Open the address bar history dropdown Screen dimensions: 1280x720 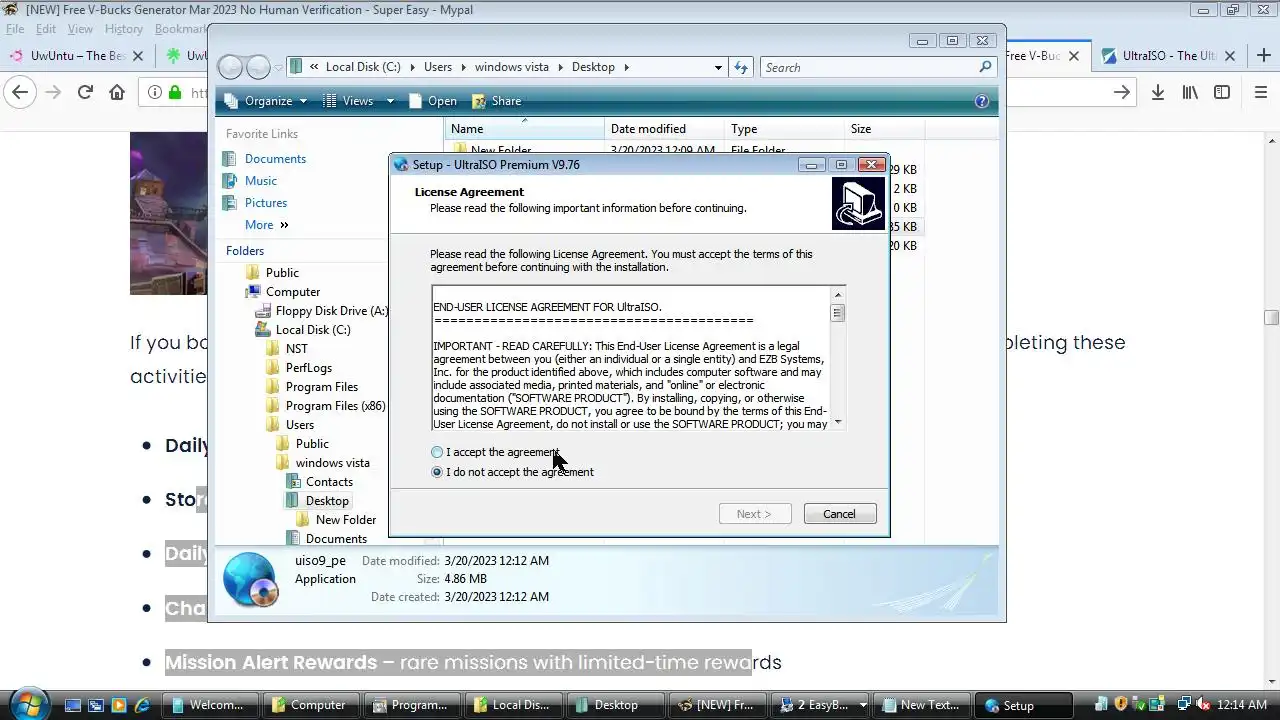(x=718, y=67)
